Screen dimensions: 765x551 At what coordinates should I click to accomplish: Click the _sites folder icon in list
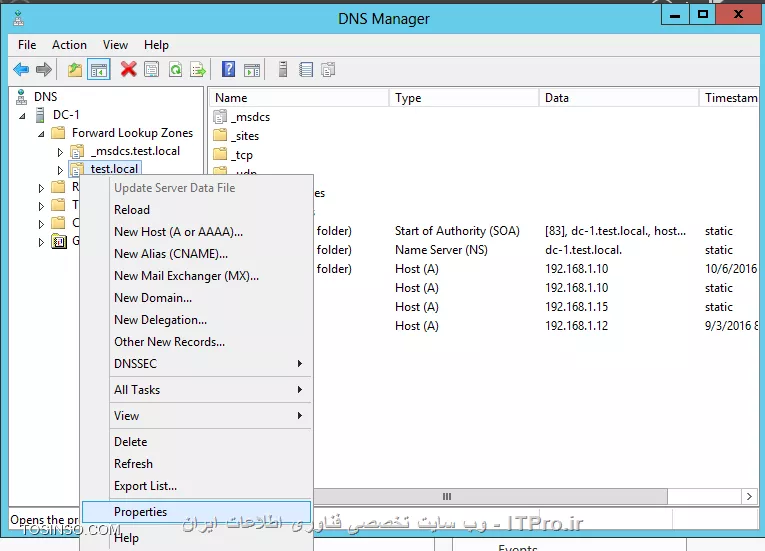[x=221, y=135]
